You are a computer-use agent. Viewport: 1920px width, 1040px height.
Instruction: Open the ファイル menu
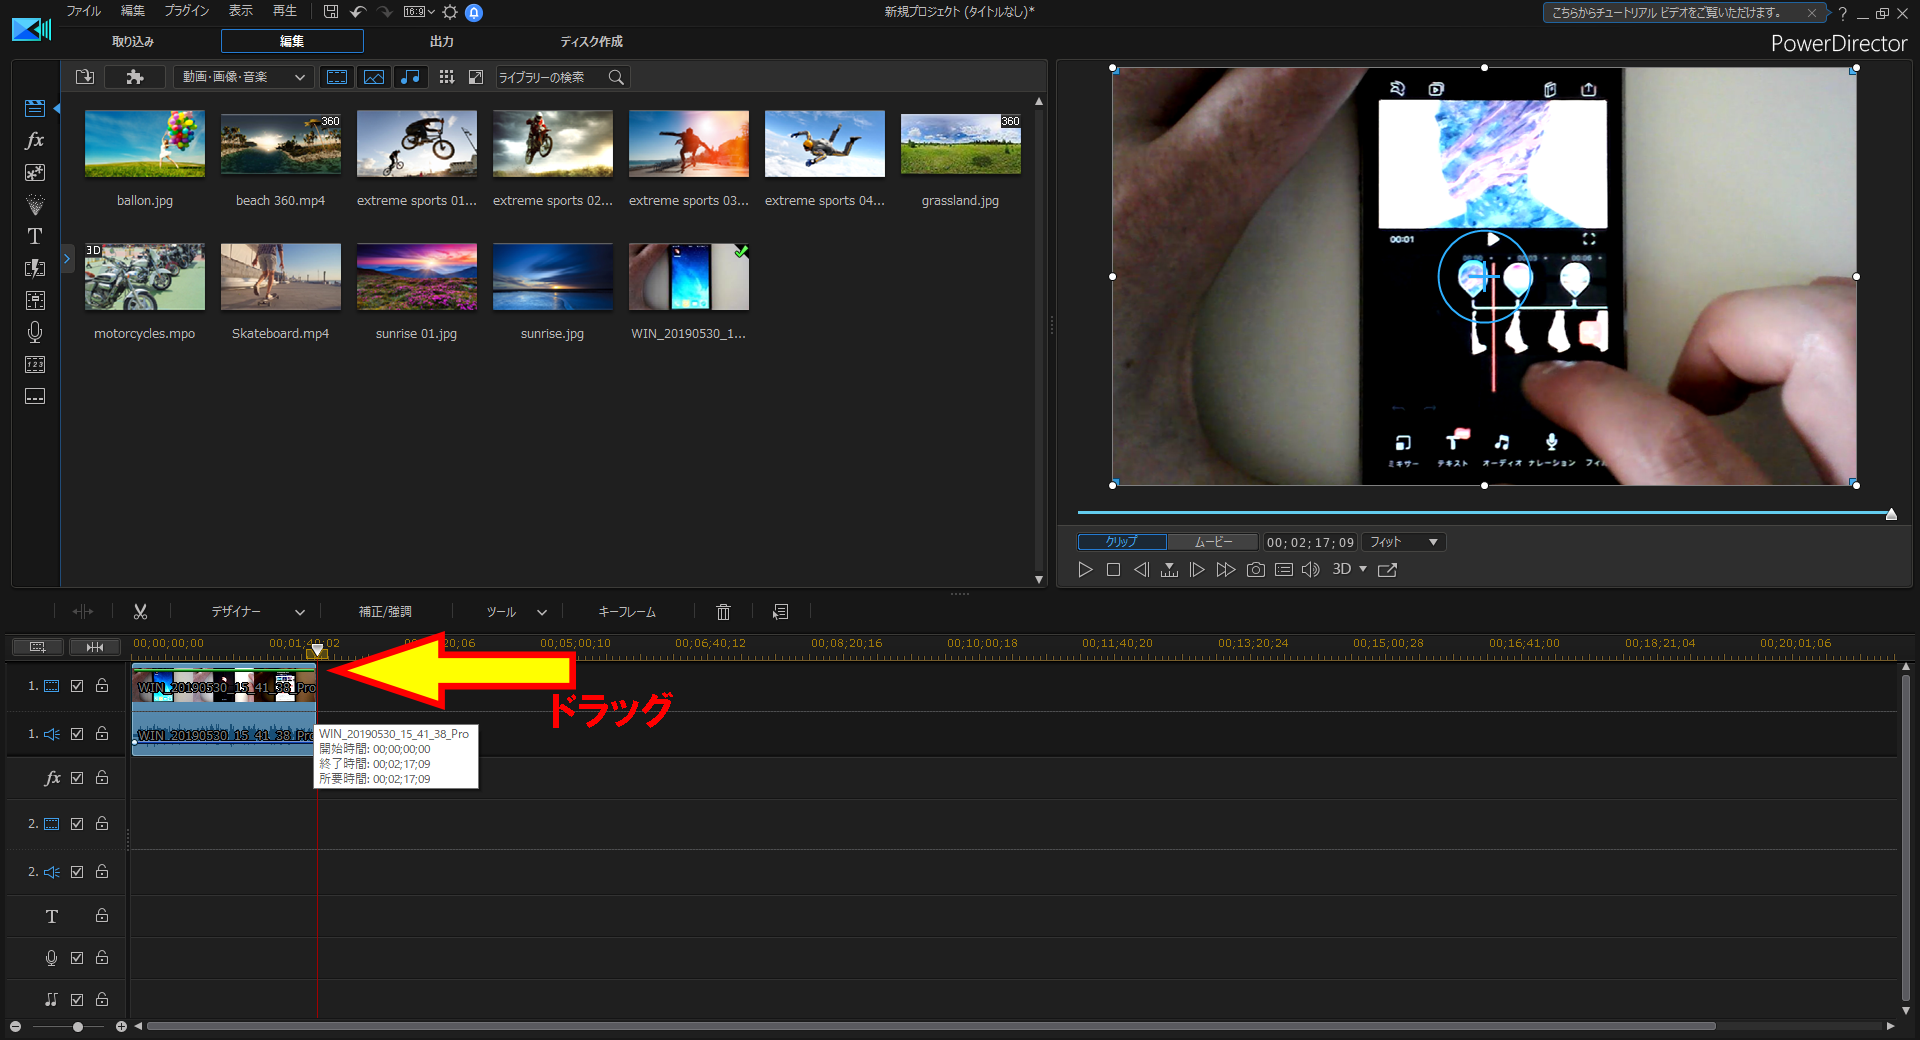82,11
